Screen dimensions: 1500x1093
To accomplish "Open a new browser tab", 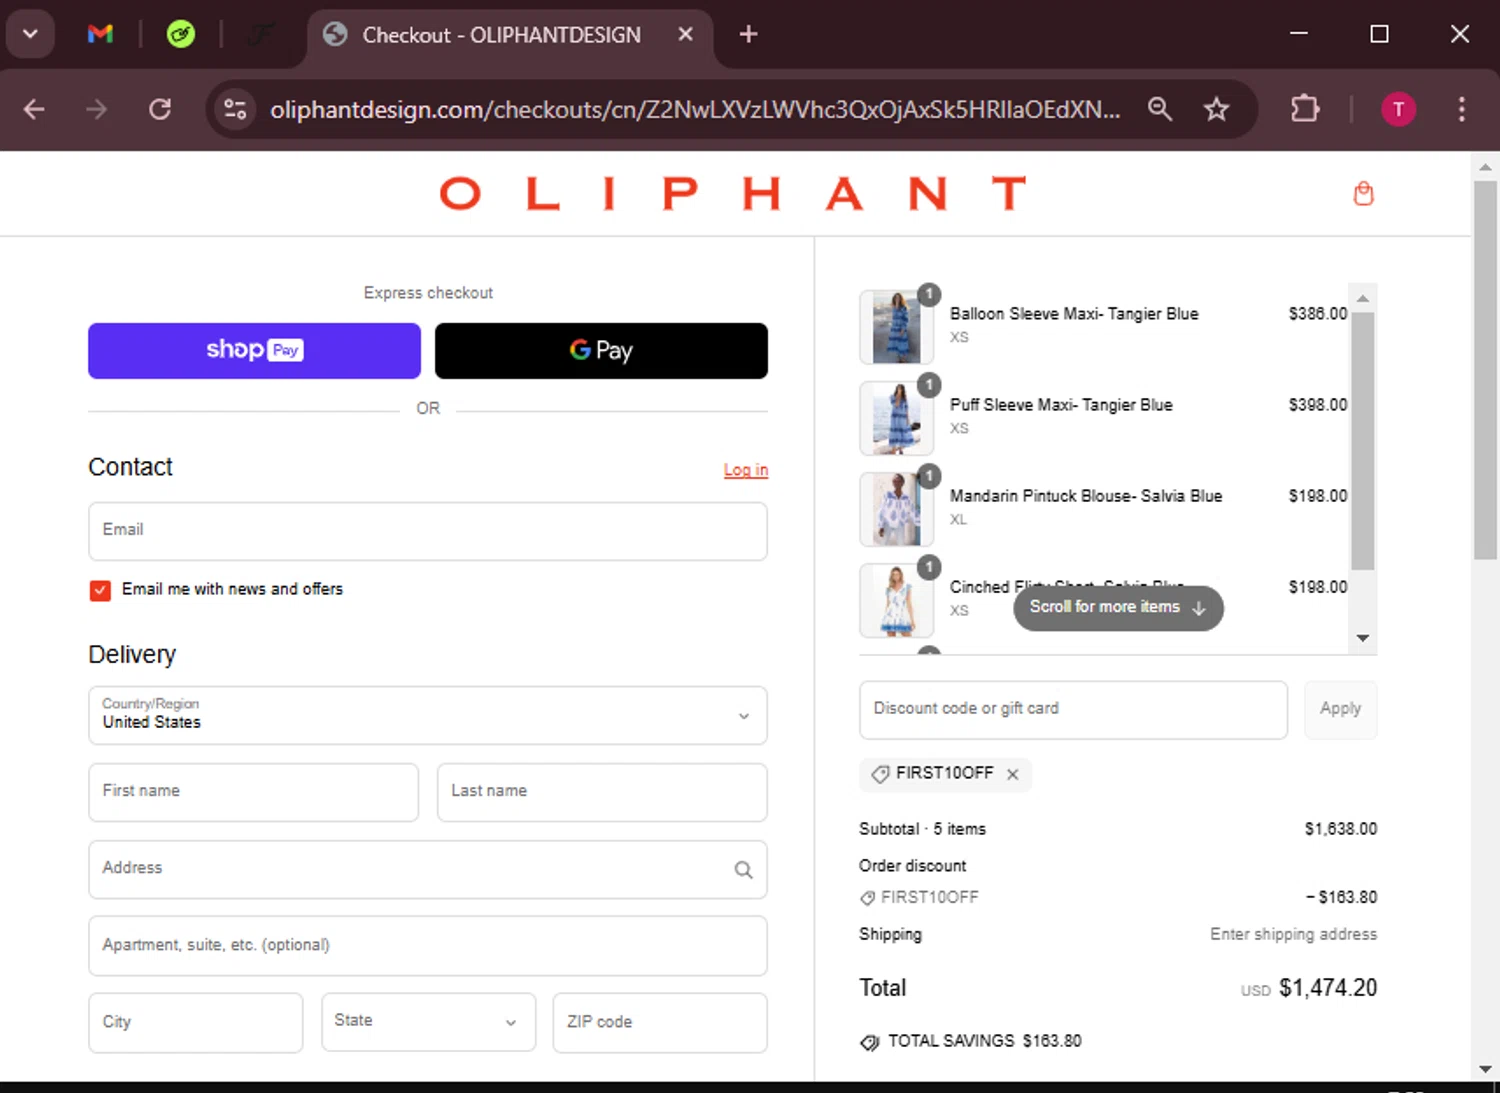I will [x=748, y=34].
